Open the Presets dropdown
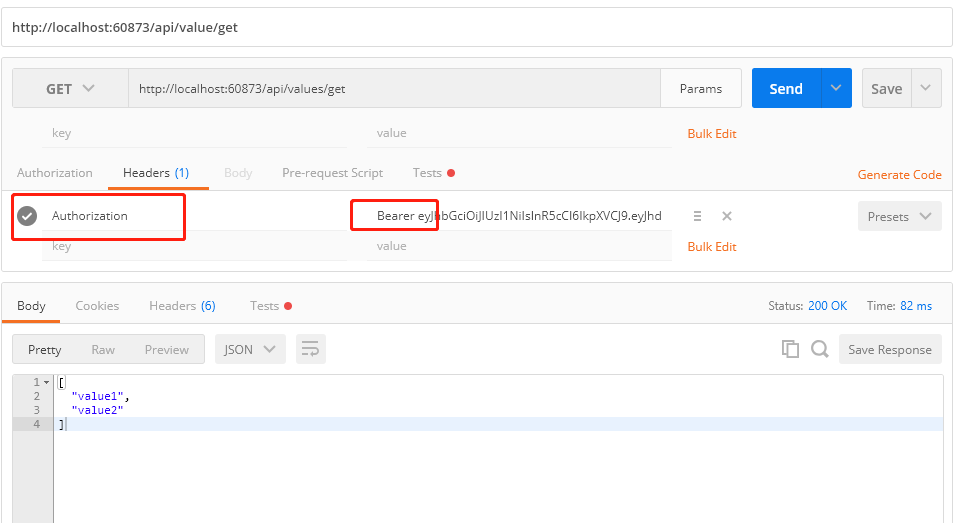 (x=899, y=216)
